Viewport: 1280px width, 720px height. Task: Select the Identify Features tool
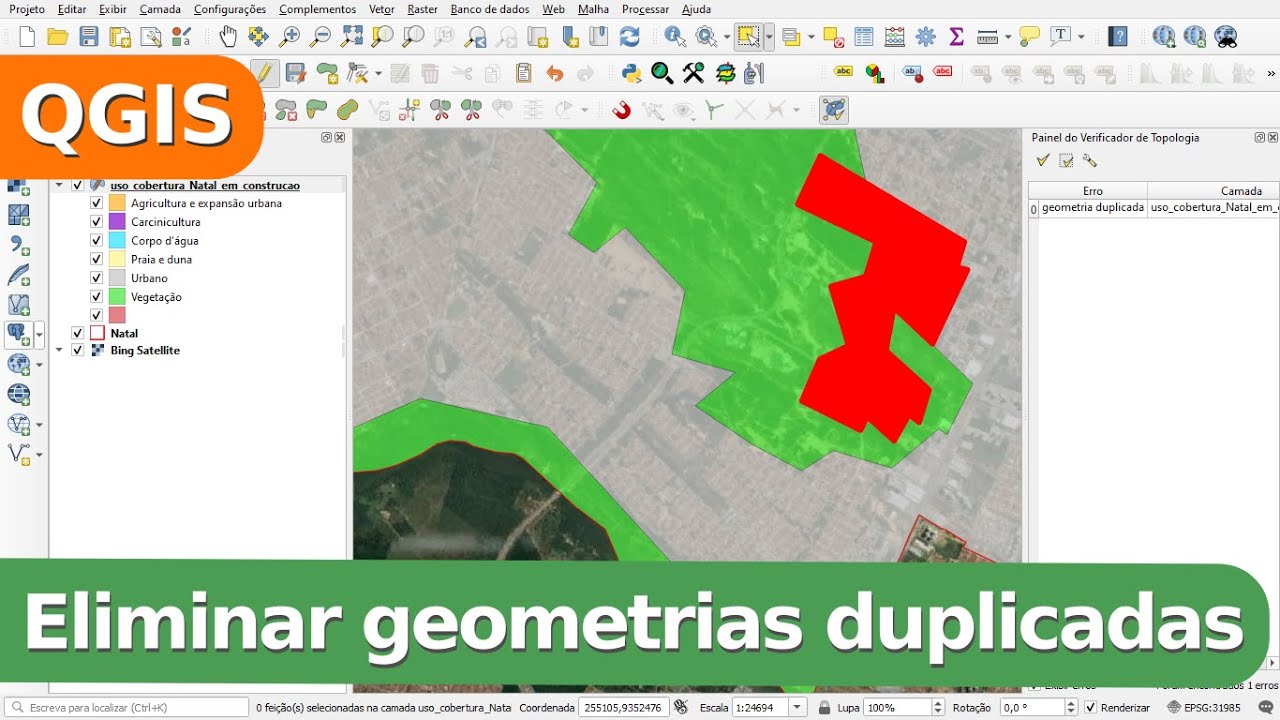676,37
